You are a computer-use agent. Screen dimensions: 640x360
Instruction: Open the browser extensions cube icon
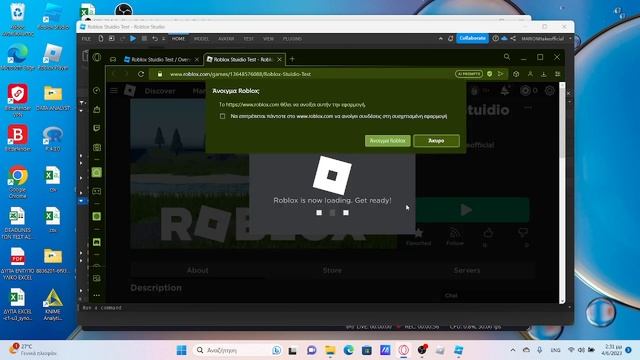(x=516, y=74)
